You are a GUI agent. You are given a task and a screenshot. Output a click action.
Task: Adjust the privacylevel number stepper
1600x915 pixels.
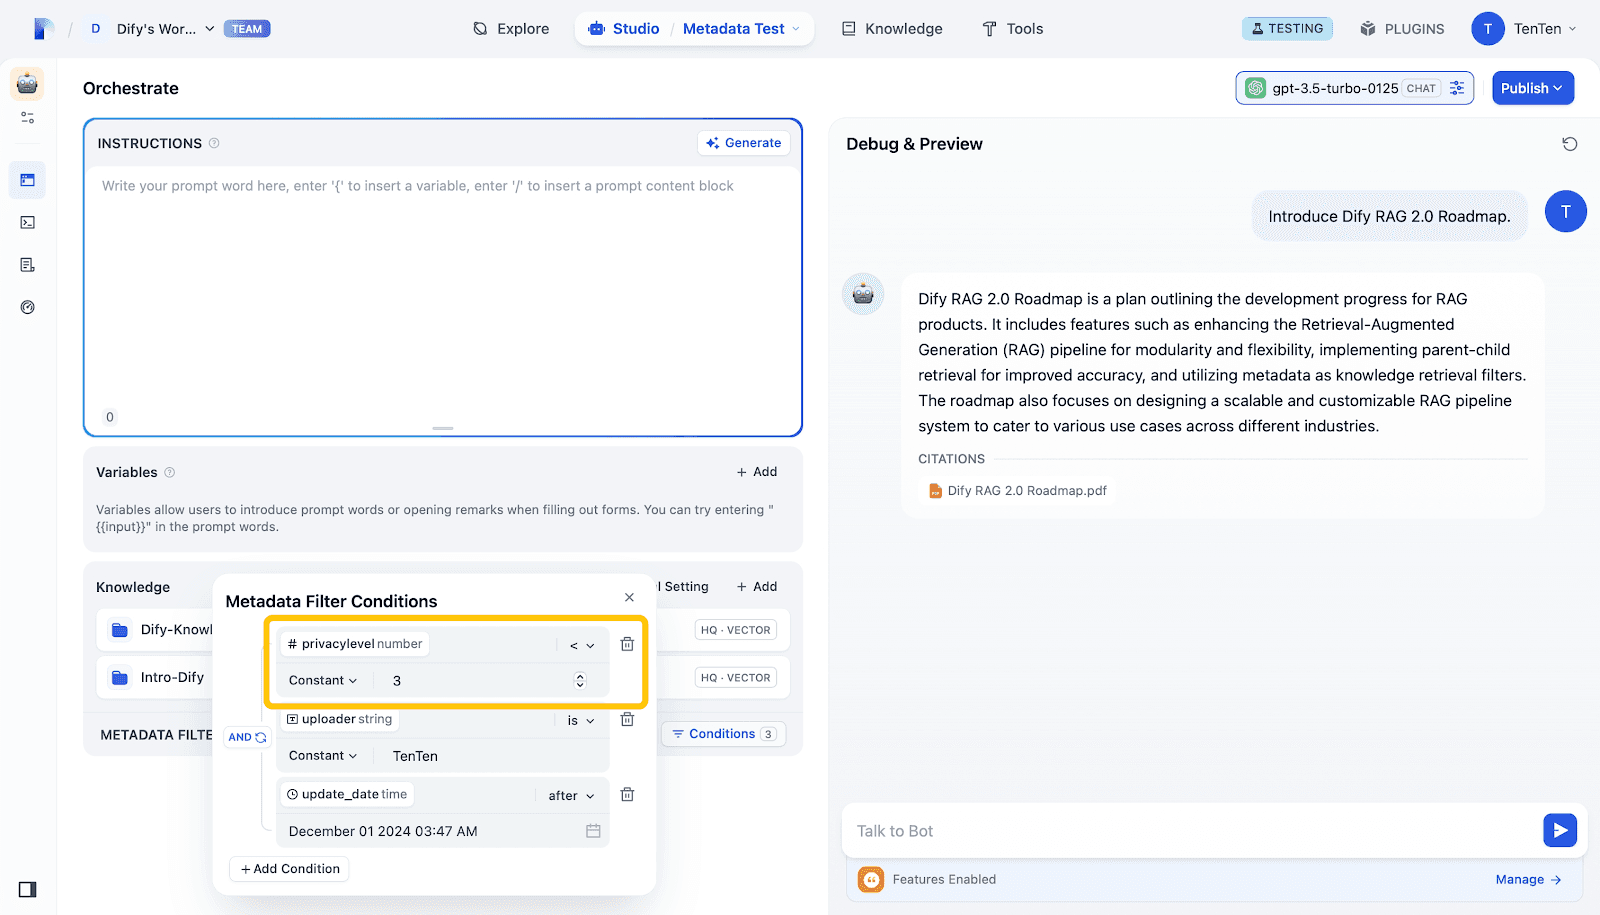580,681
